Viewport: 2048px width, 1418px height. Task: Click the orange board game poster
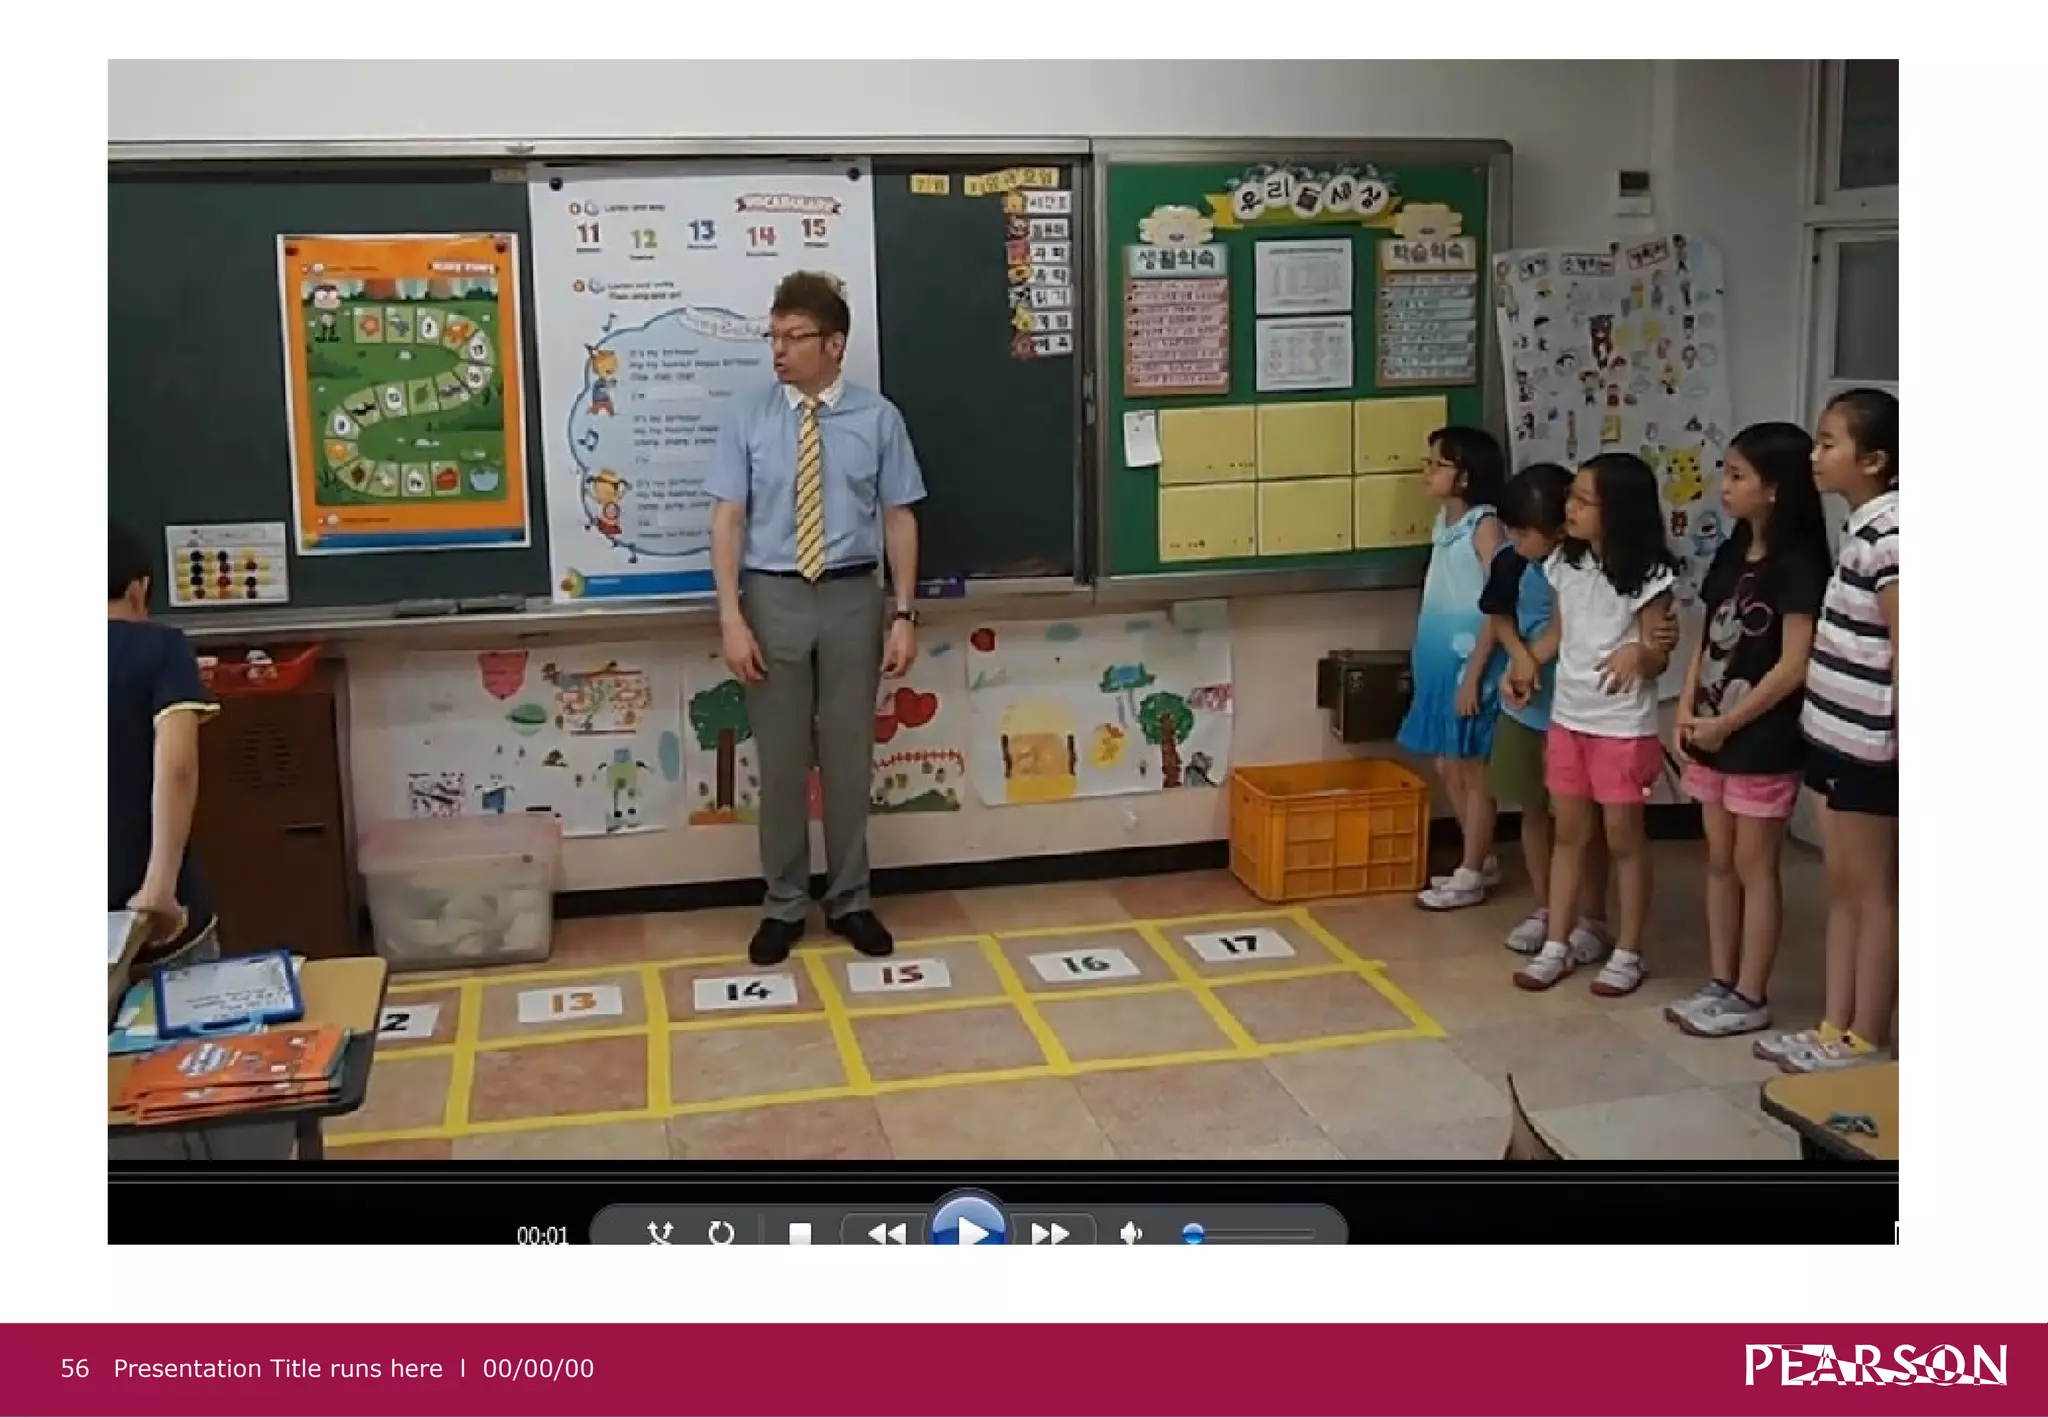tap(403, 392)
